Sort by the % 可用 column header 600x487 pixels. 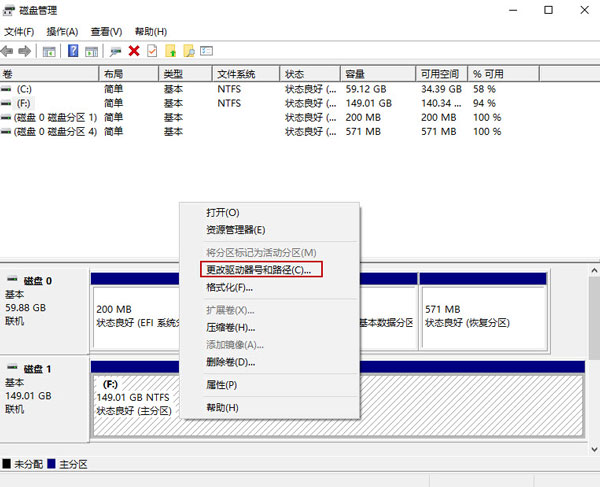click(504, 74)
